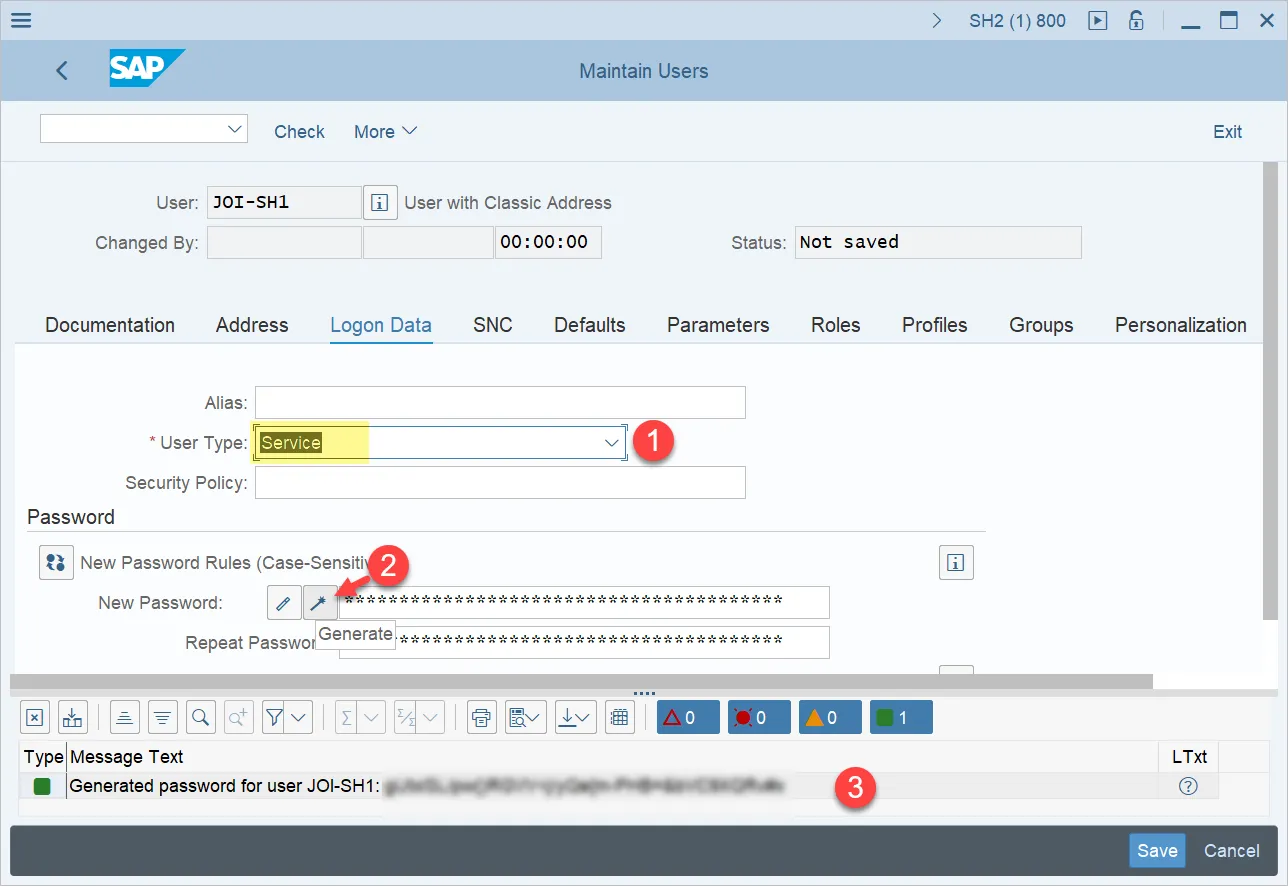Click the pencil icon beside New Password

284,603
